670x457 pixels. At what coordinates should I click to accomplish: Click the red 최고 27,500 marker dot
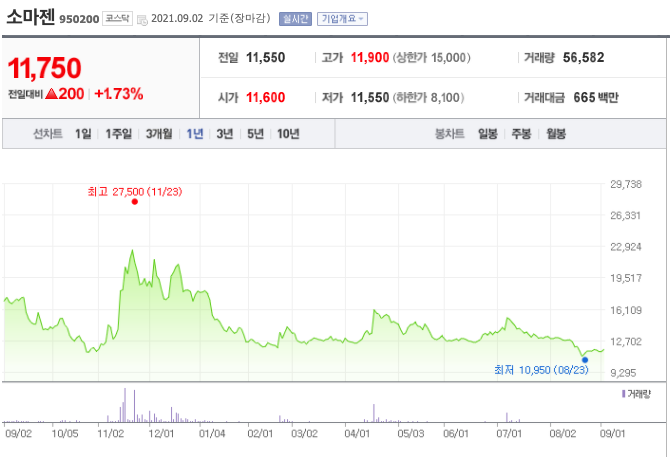[135, 202]
